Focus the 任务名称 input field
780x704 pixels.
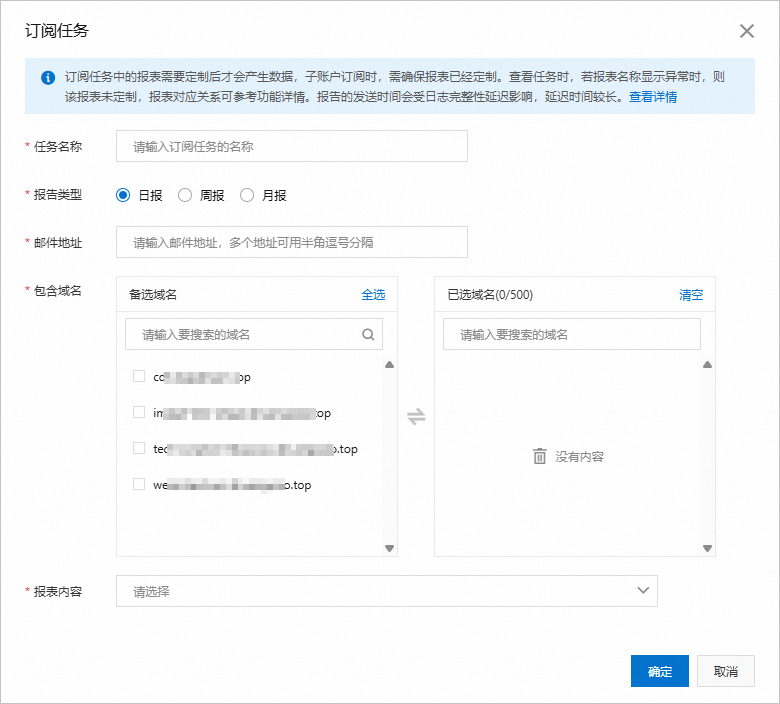coord(292,146)
